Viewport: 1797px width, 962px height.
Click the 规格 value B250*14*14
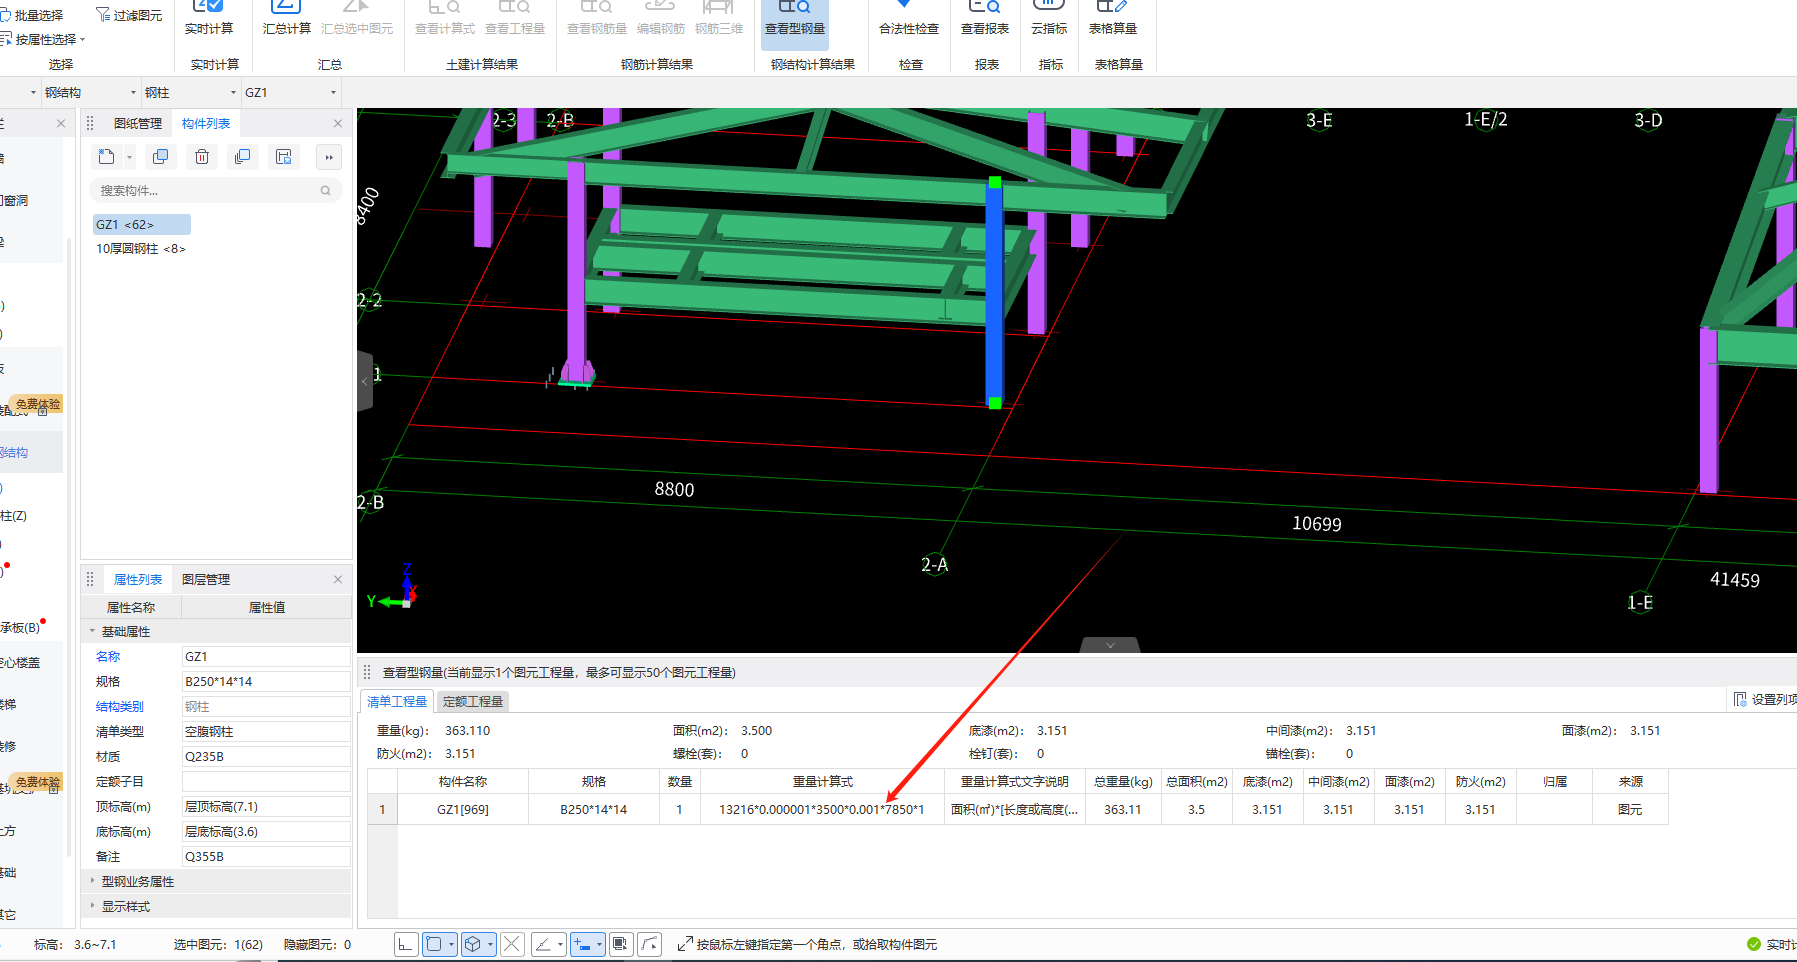(x=266, y=681)
